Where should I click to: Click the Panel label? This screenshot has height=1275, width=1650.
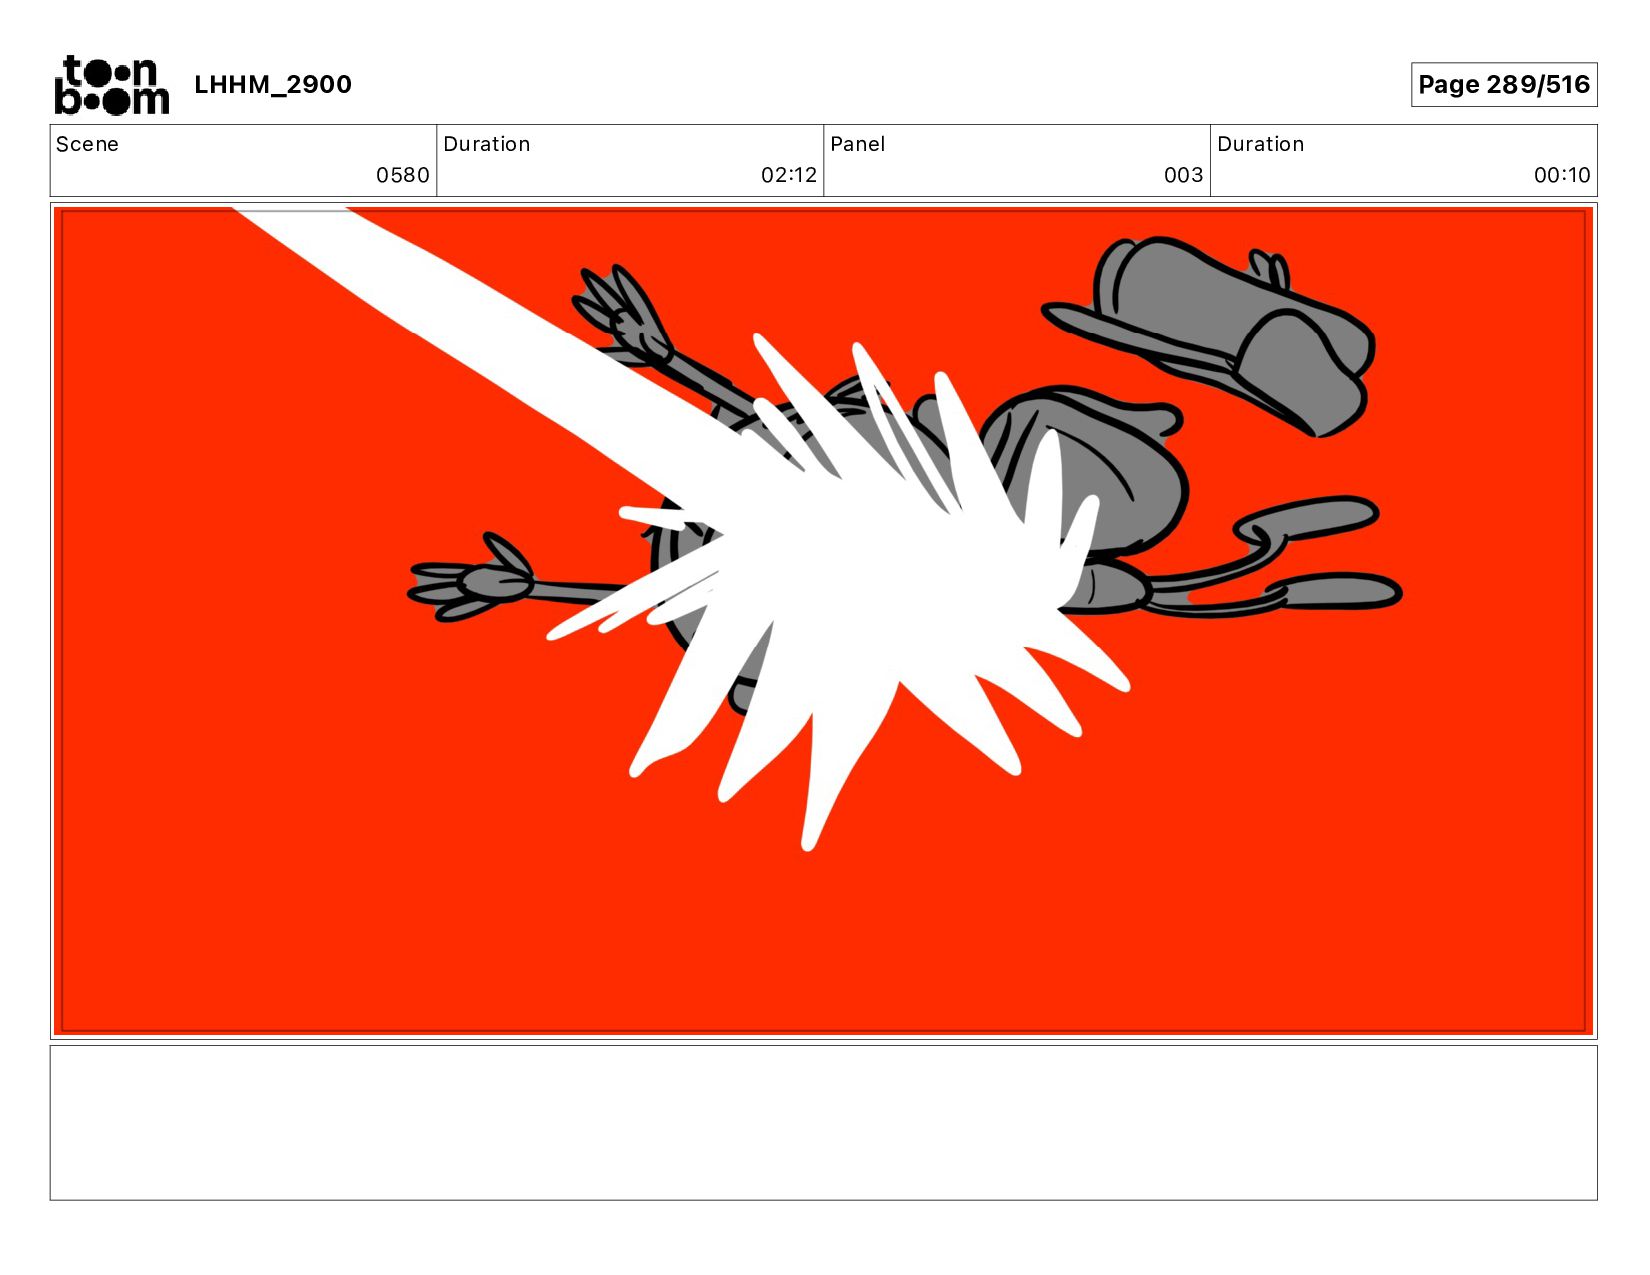tap(858, 144)
